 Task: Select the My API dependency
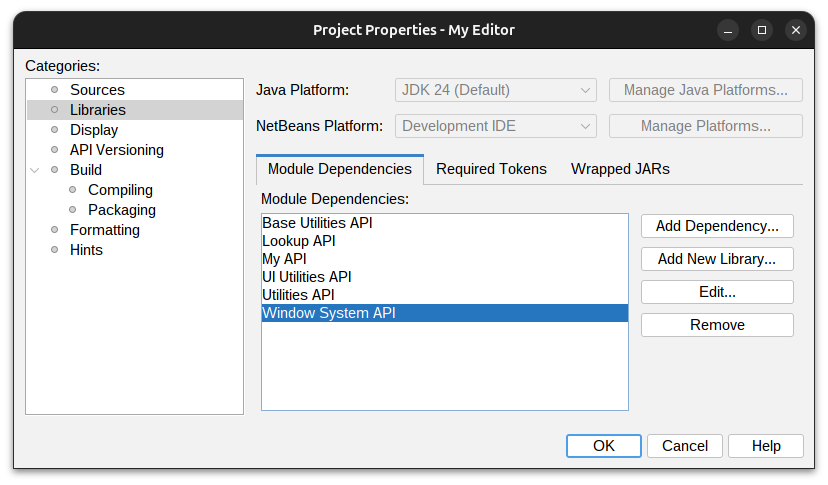tap(284, 259)
